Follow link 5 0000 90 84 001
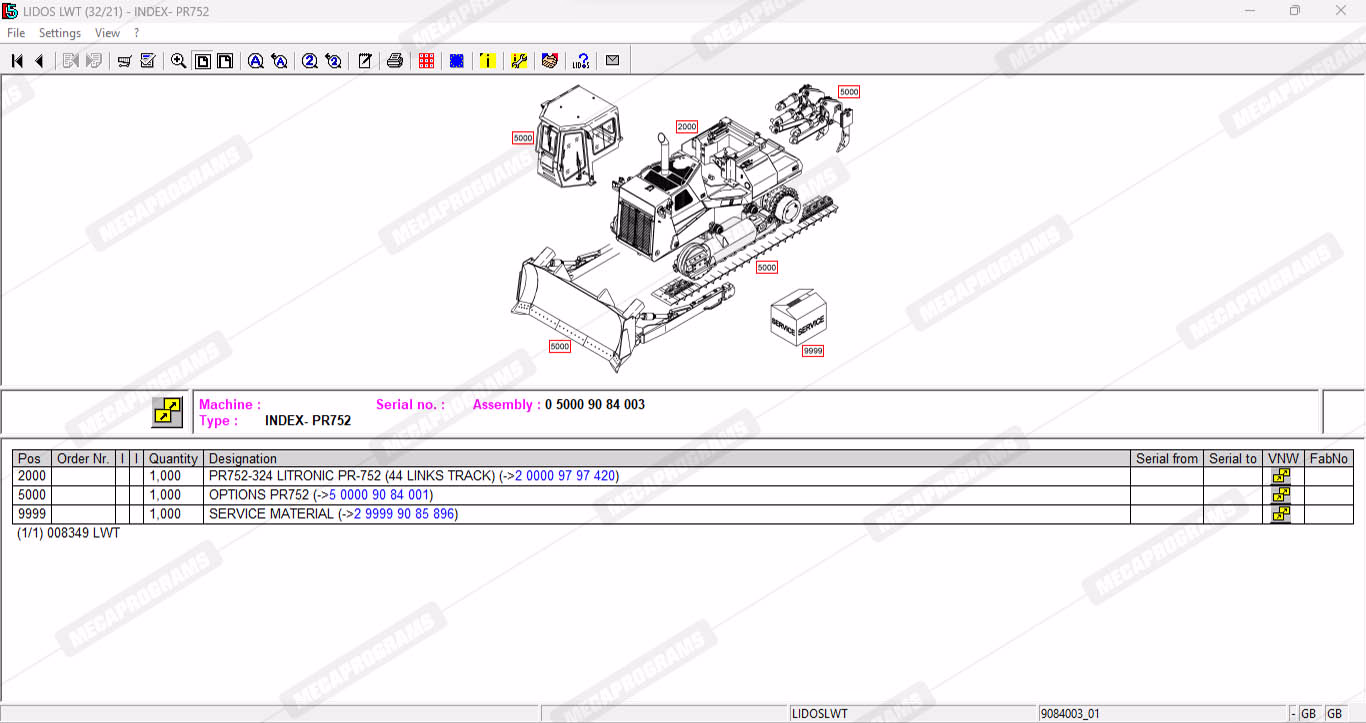 point(381,495)
